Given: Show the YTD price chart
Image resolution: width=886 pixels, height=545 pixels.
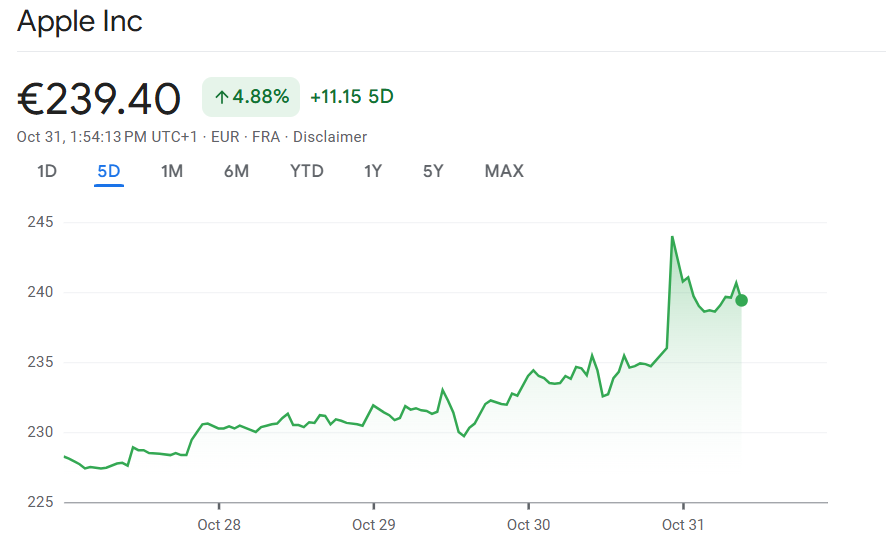Looking at the screenshot, I should point(307,171).
